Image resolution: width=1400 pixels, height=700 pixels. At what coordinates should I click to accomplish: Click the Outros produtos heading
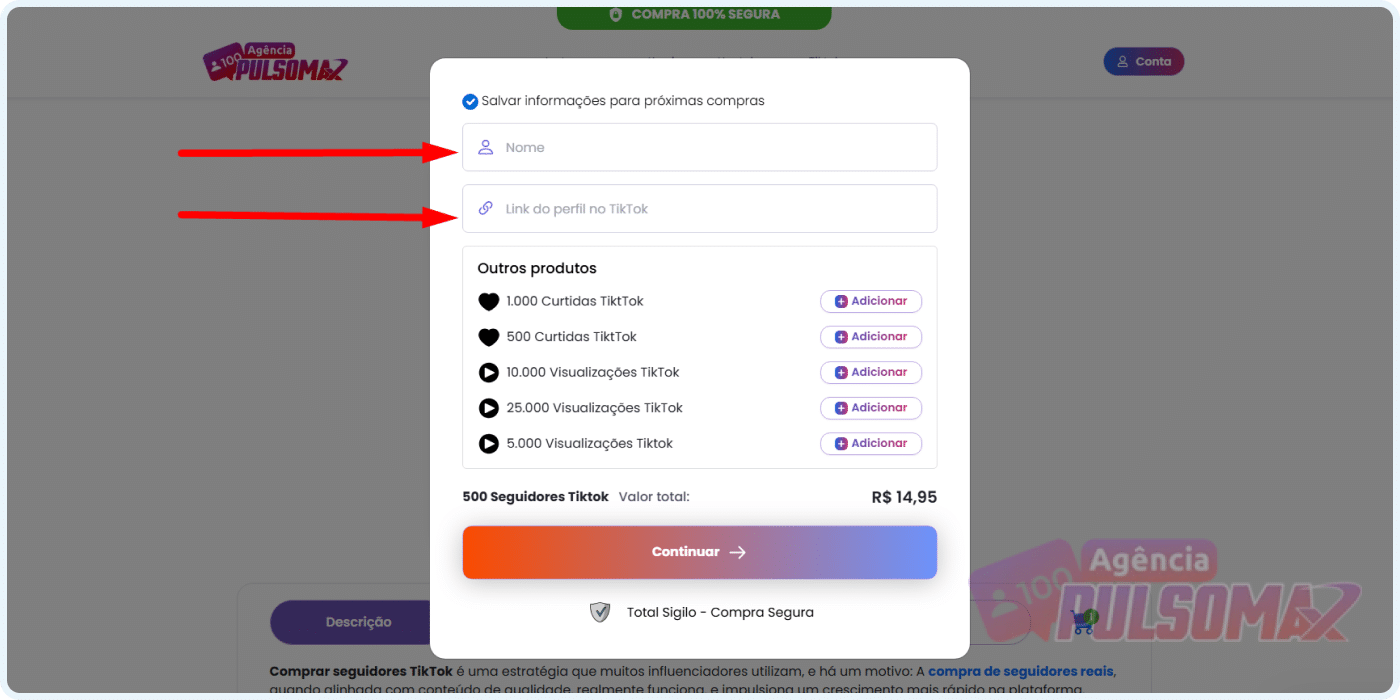click(537, 268)
